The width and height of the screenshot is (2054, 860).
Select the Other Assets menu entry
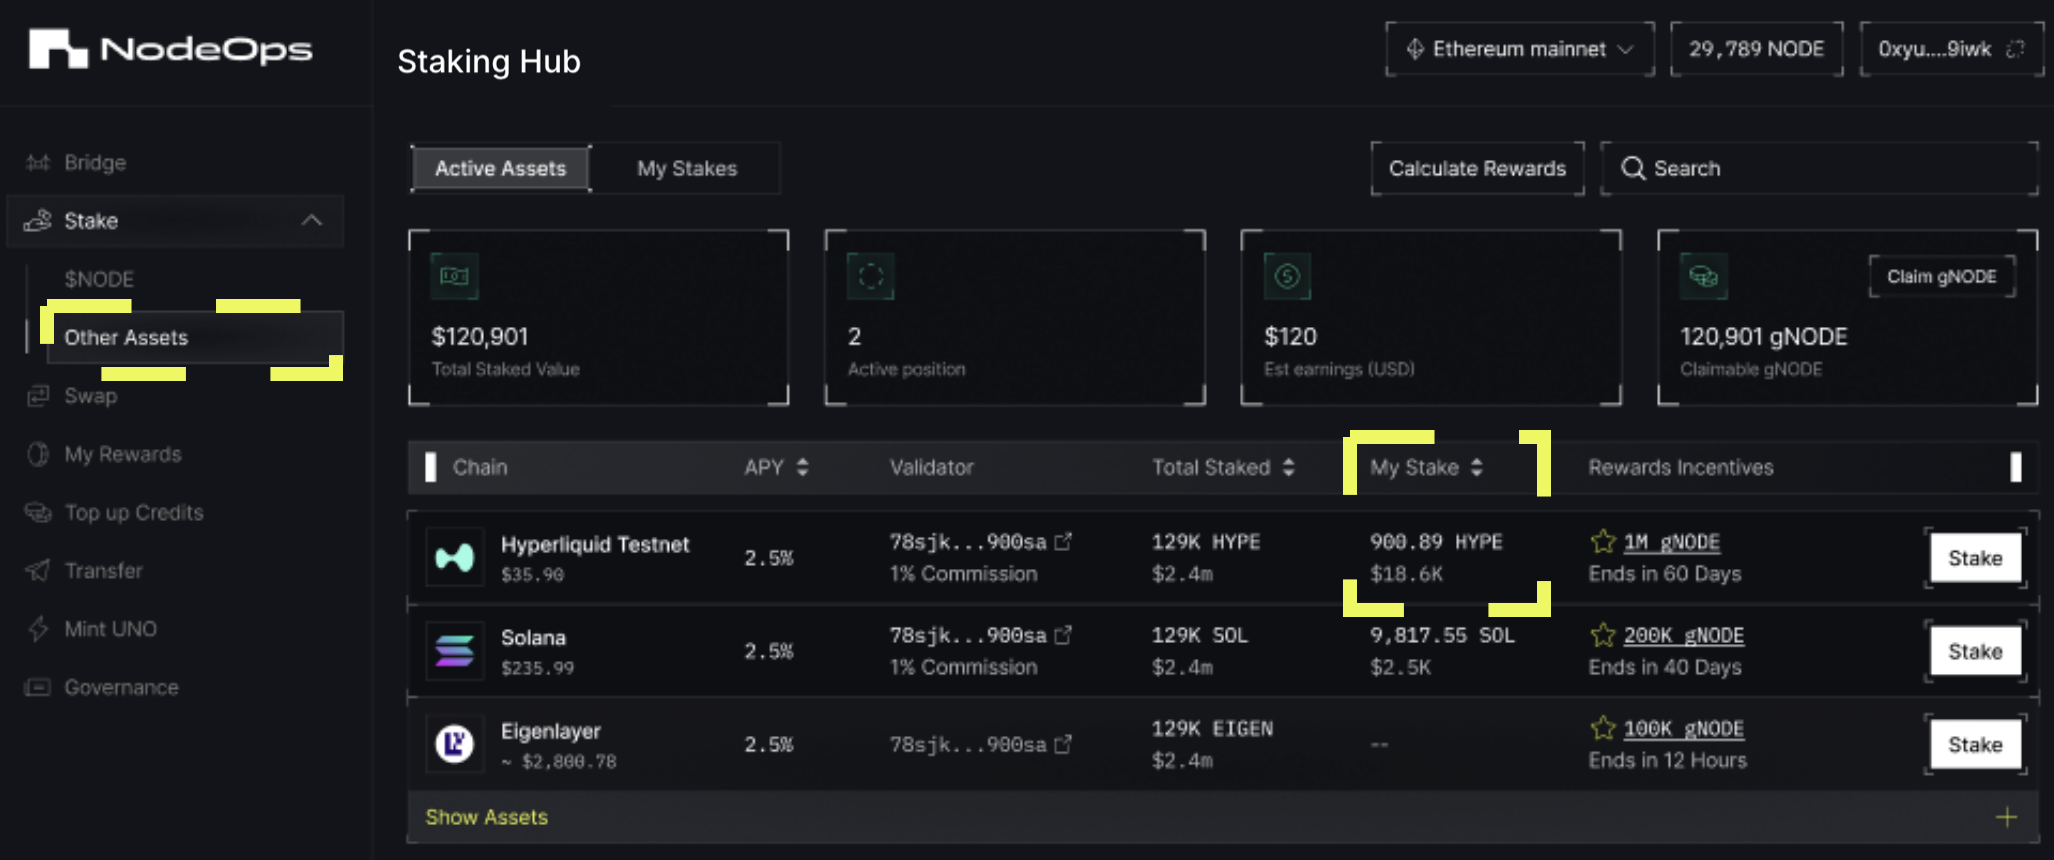click(126, 337)
